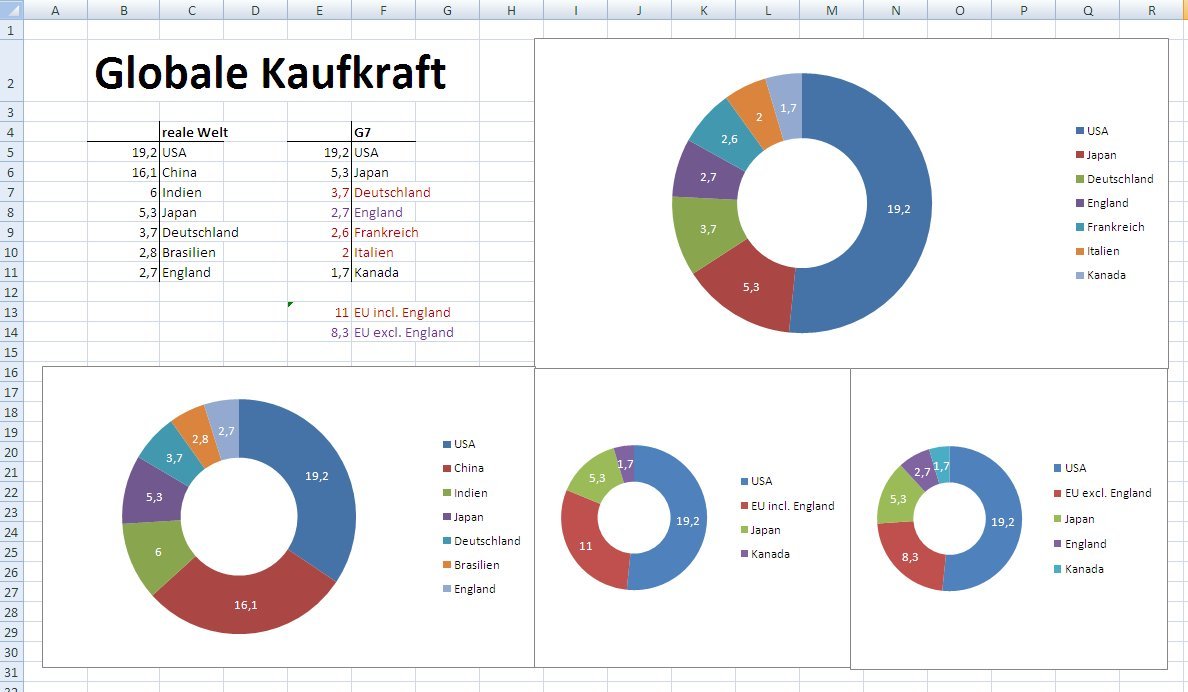Click the red 11 slice in the EU incl. chart
Screen dimensions: 1188x692
coord(587,545)
